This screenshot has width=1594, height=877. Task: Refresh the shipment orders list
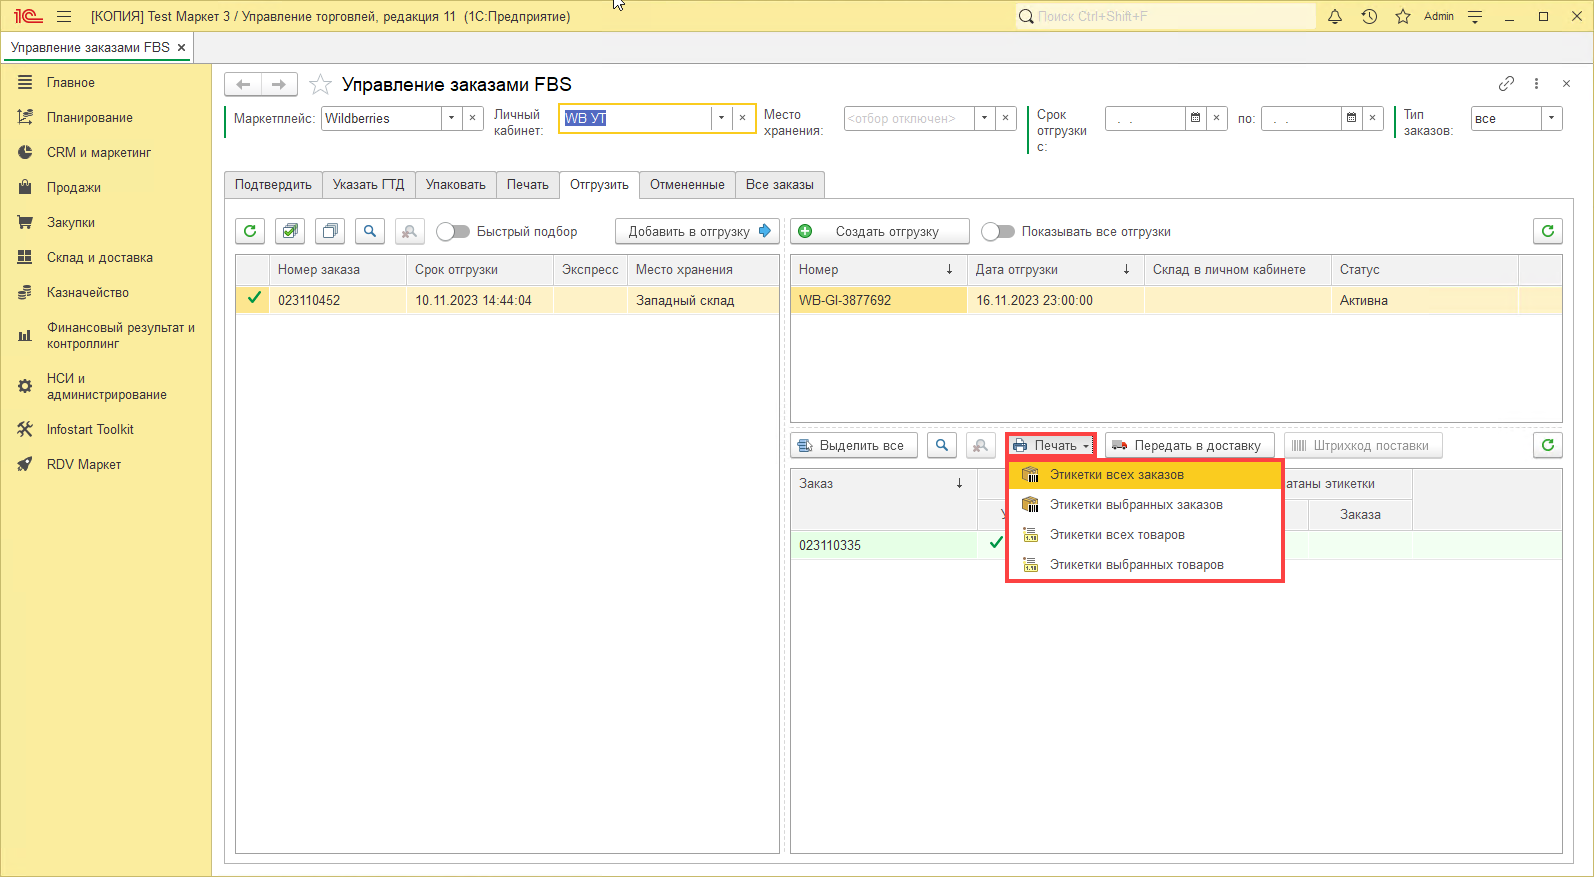tap(1548, 445)
